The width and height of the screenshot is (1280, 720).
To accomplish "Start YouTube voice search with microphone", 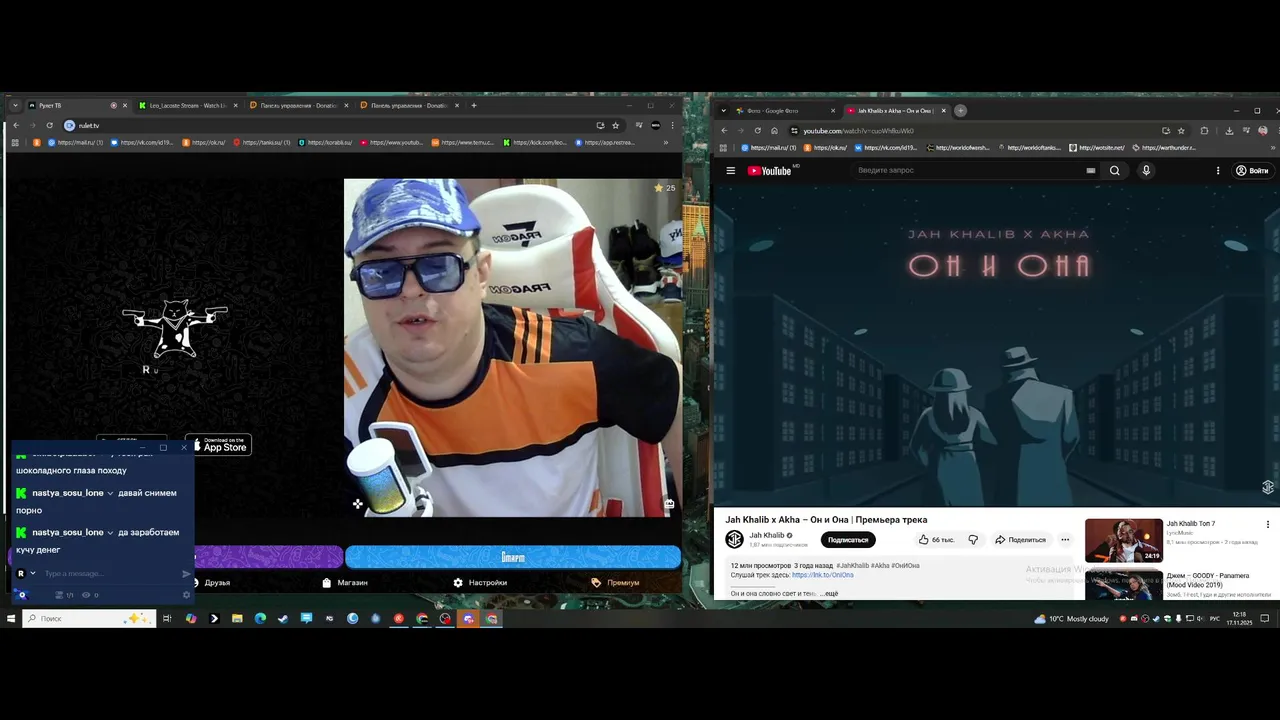I will pyautogui.click(x=1146, y=171).
